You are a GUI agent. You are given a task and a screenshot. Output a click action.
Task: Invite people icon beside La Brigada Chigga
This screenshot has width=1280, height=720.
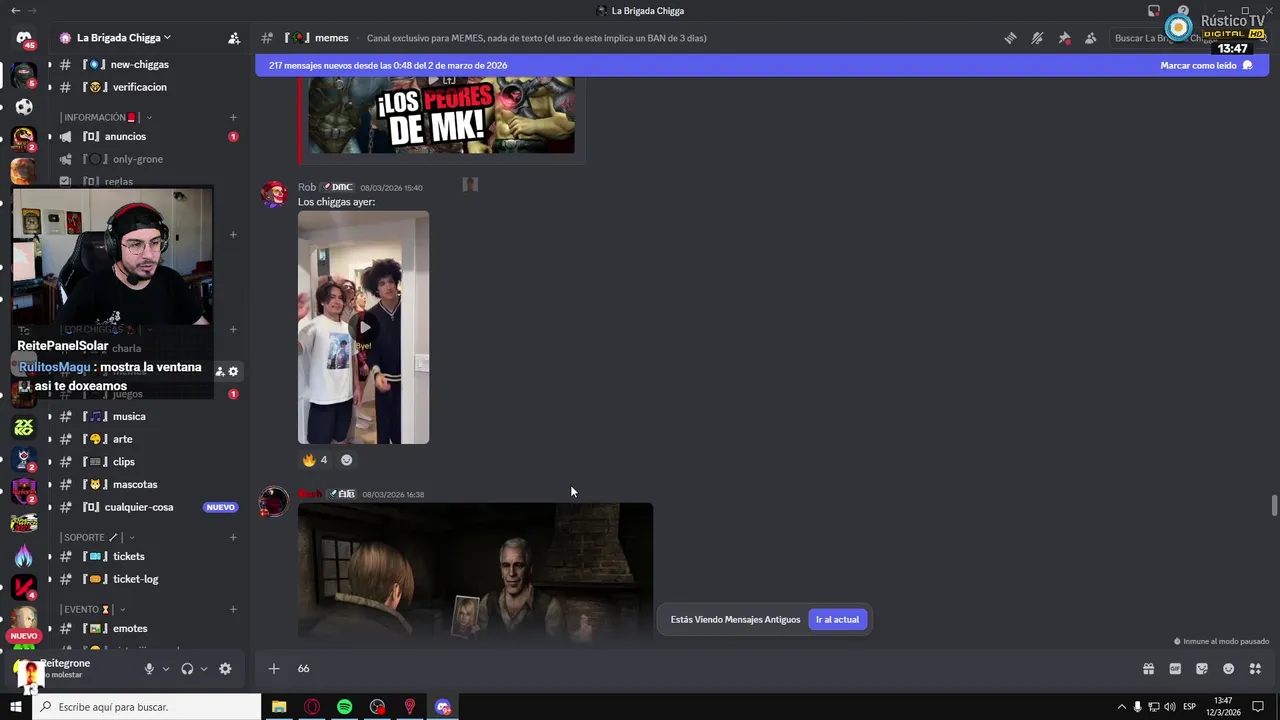tap(234, 38)
